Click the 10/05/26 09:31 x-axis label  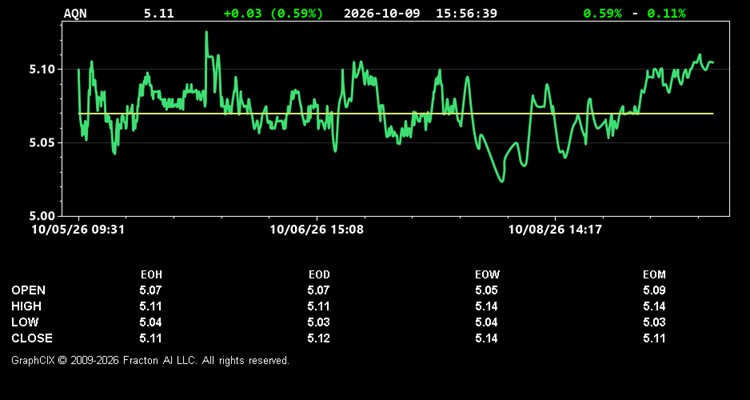(78, 230)
